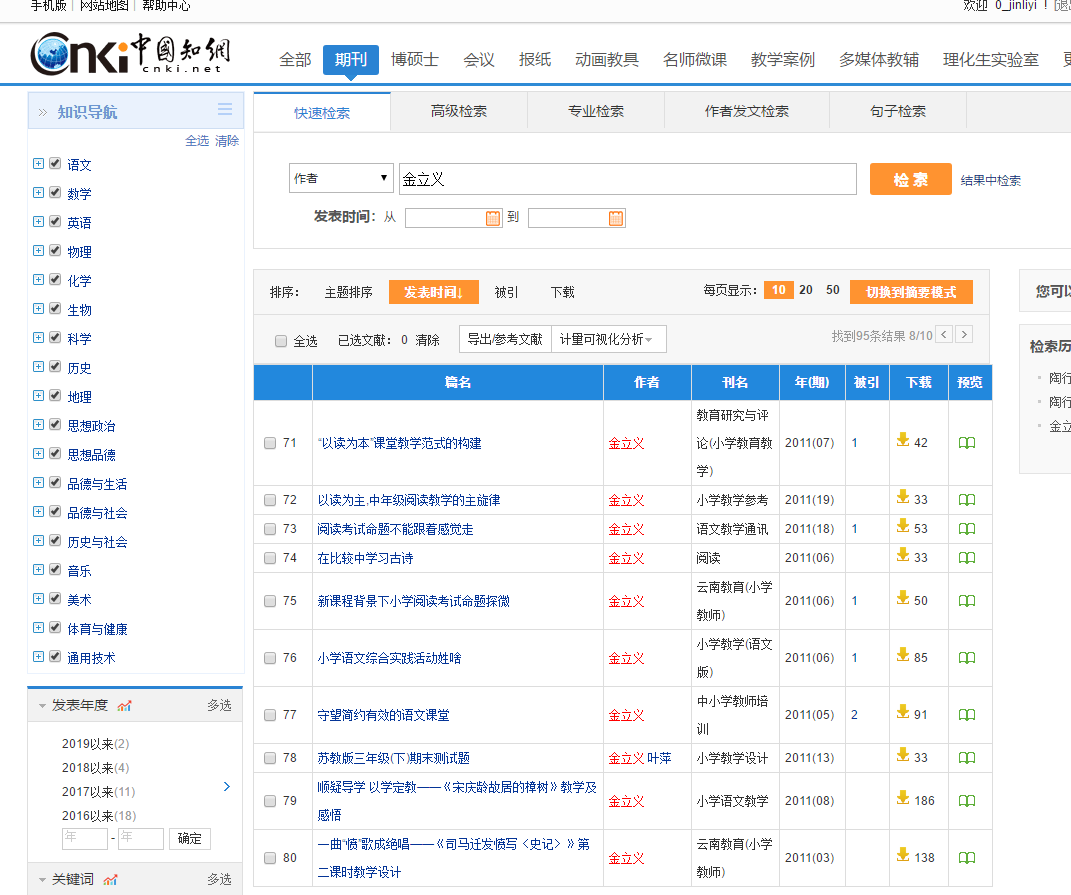1071x895 pixels.
Task: Switch to 专业检索 tab
Action: (596, 111)
